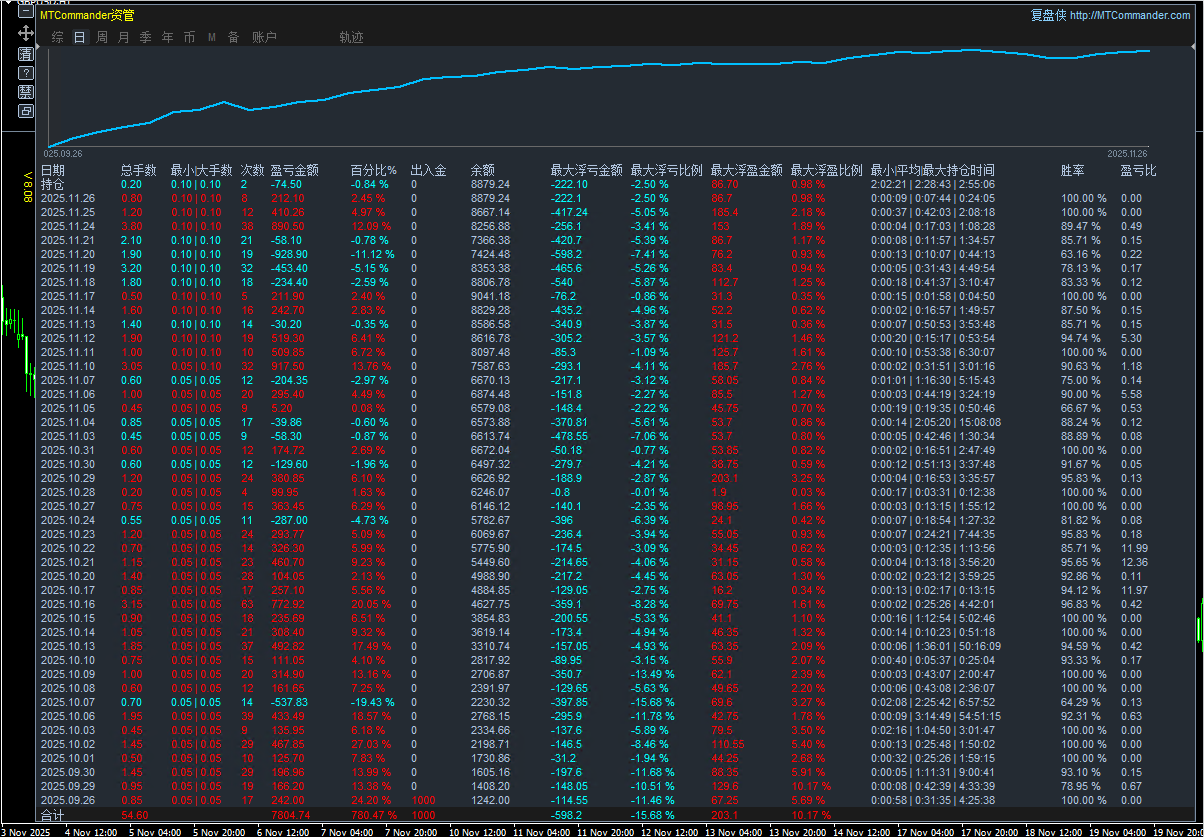Viewport: 1204px width, 837px height.
Task: Click the 轨迹 trajectory button
Action: 351,37
